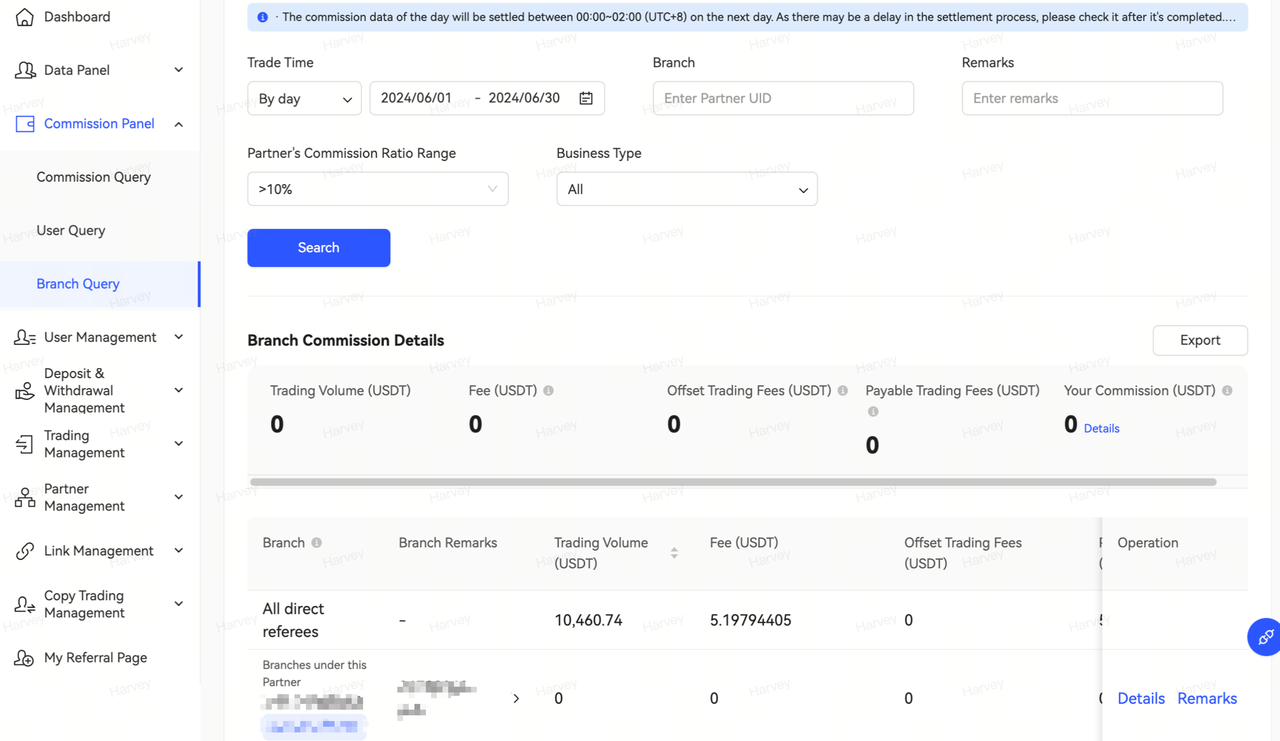Viewport: 1280px width, 741px height.
Task: Click the Dashboard home icon
Action: 25,17
